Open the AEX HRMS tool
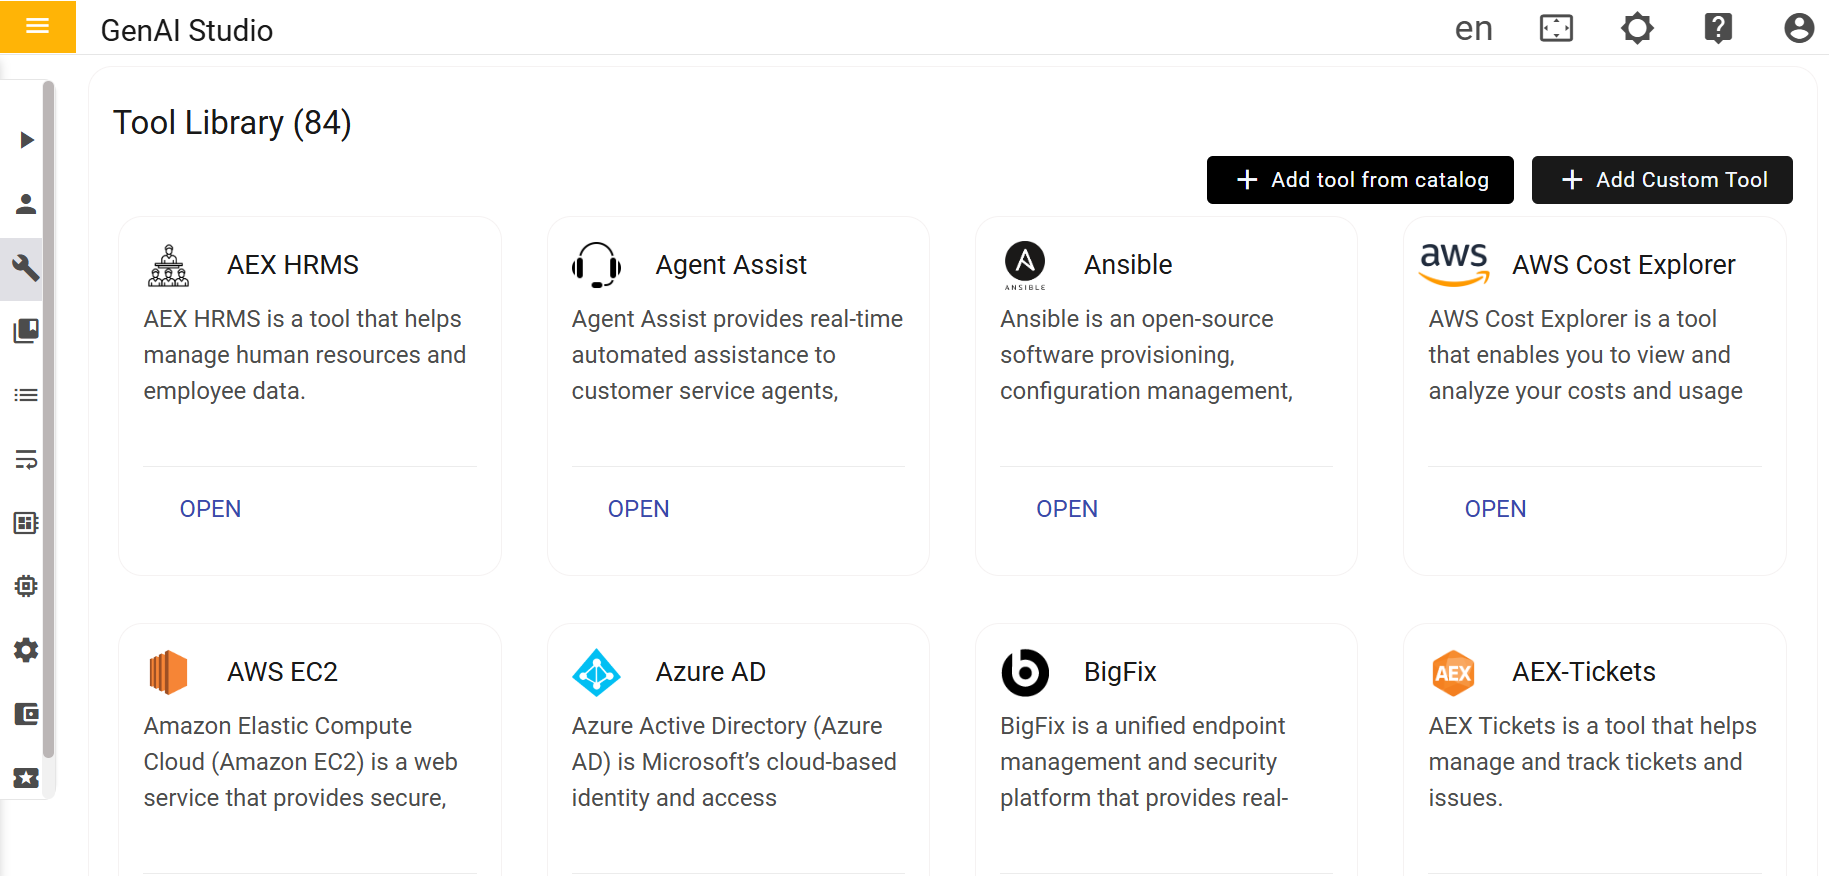Viewport: 1829px width, 876px height. 210,509
